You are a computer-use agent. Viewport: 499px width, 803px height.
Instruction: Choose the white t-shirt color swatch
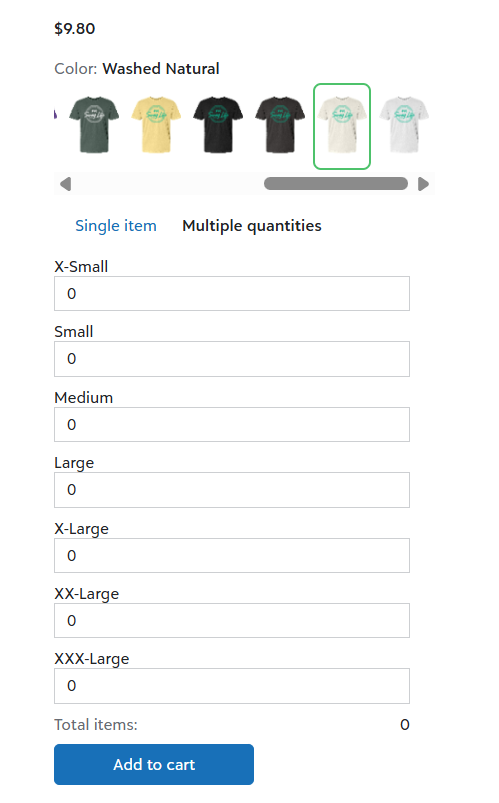(404, 125)
